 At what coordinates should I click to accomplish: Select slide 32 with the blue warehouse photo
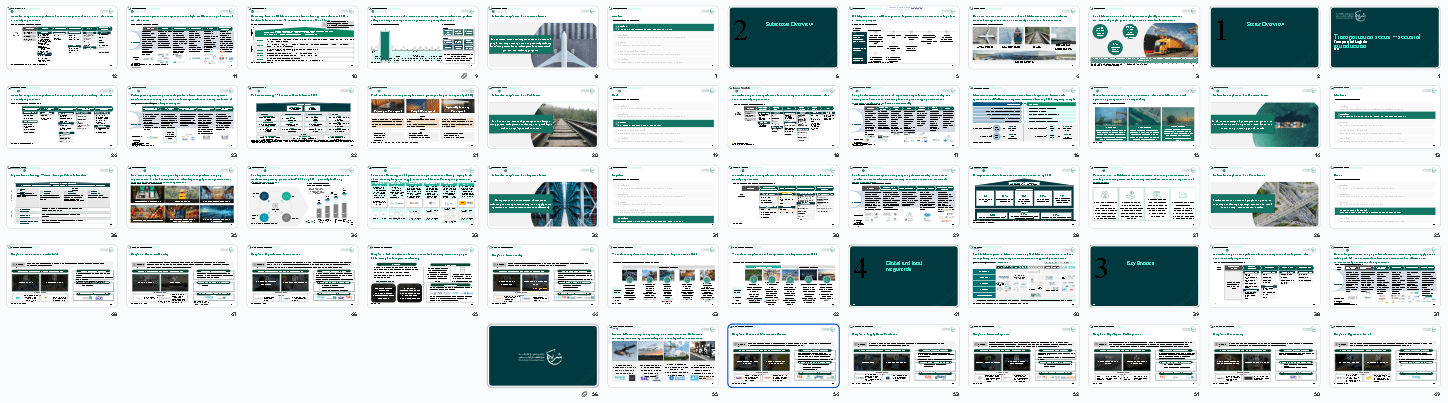click(x=543, y=196)
